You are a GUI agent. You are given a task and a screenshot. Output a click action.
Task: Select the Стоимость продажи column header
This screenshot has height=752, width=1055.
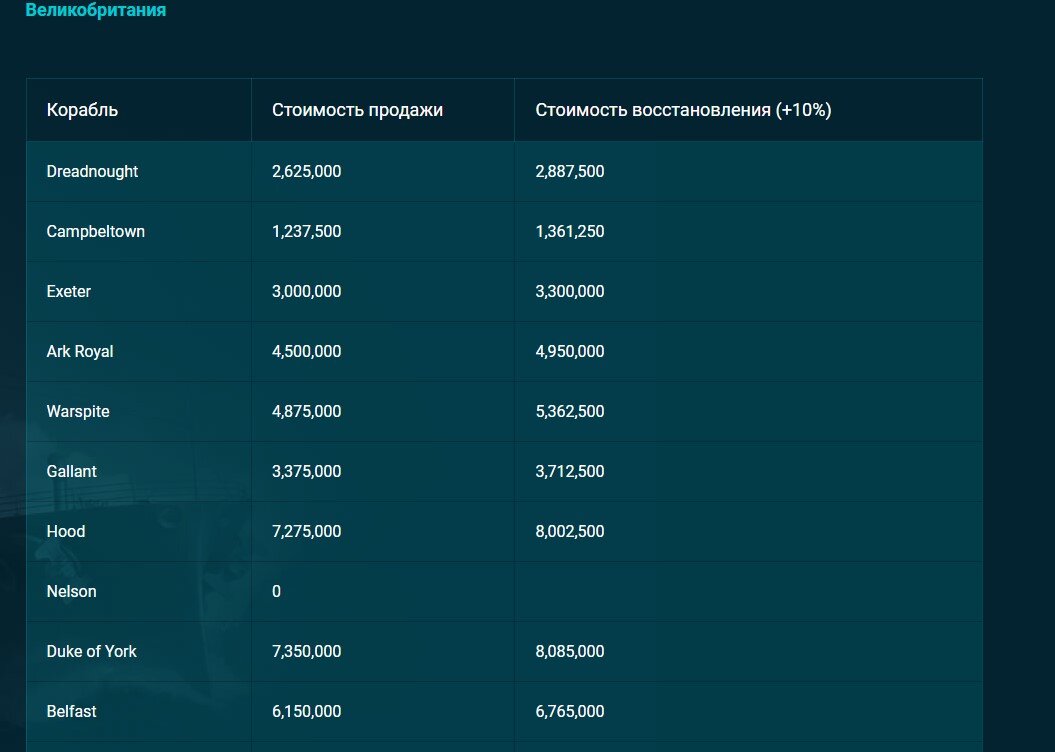(357, 110)
